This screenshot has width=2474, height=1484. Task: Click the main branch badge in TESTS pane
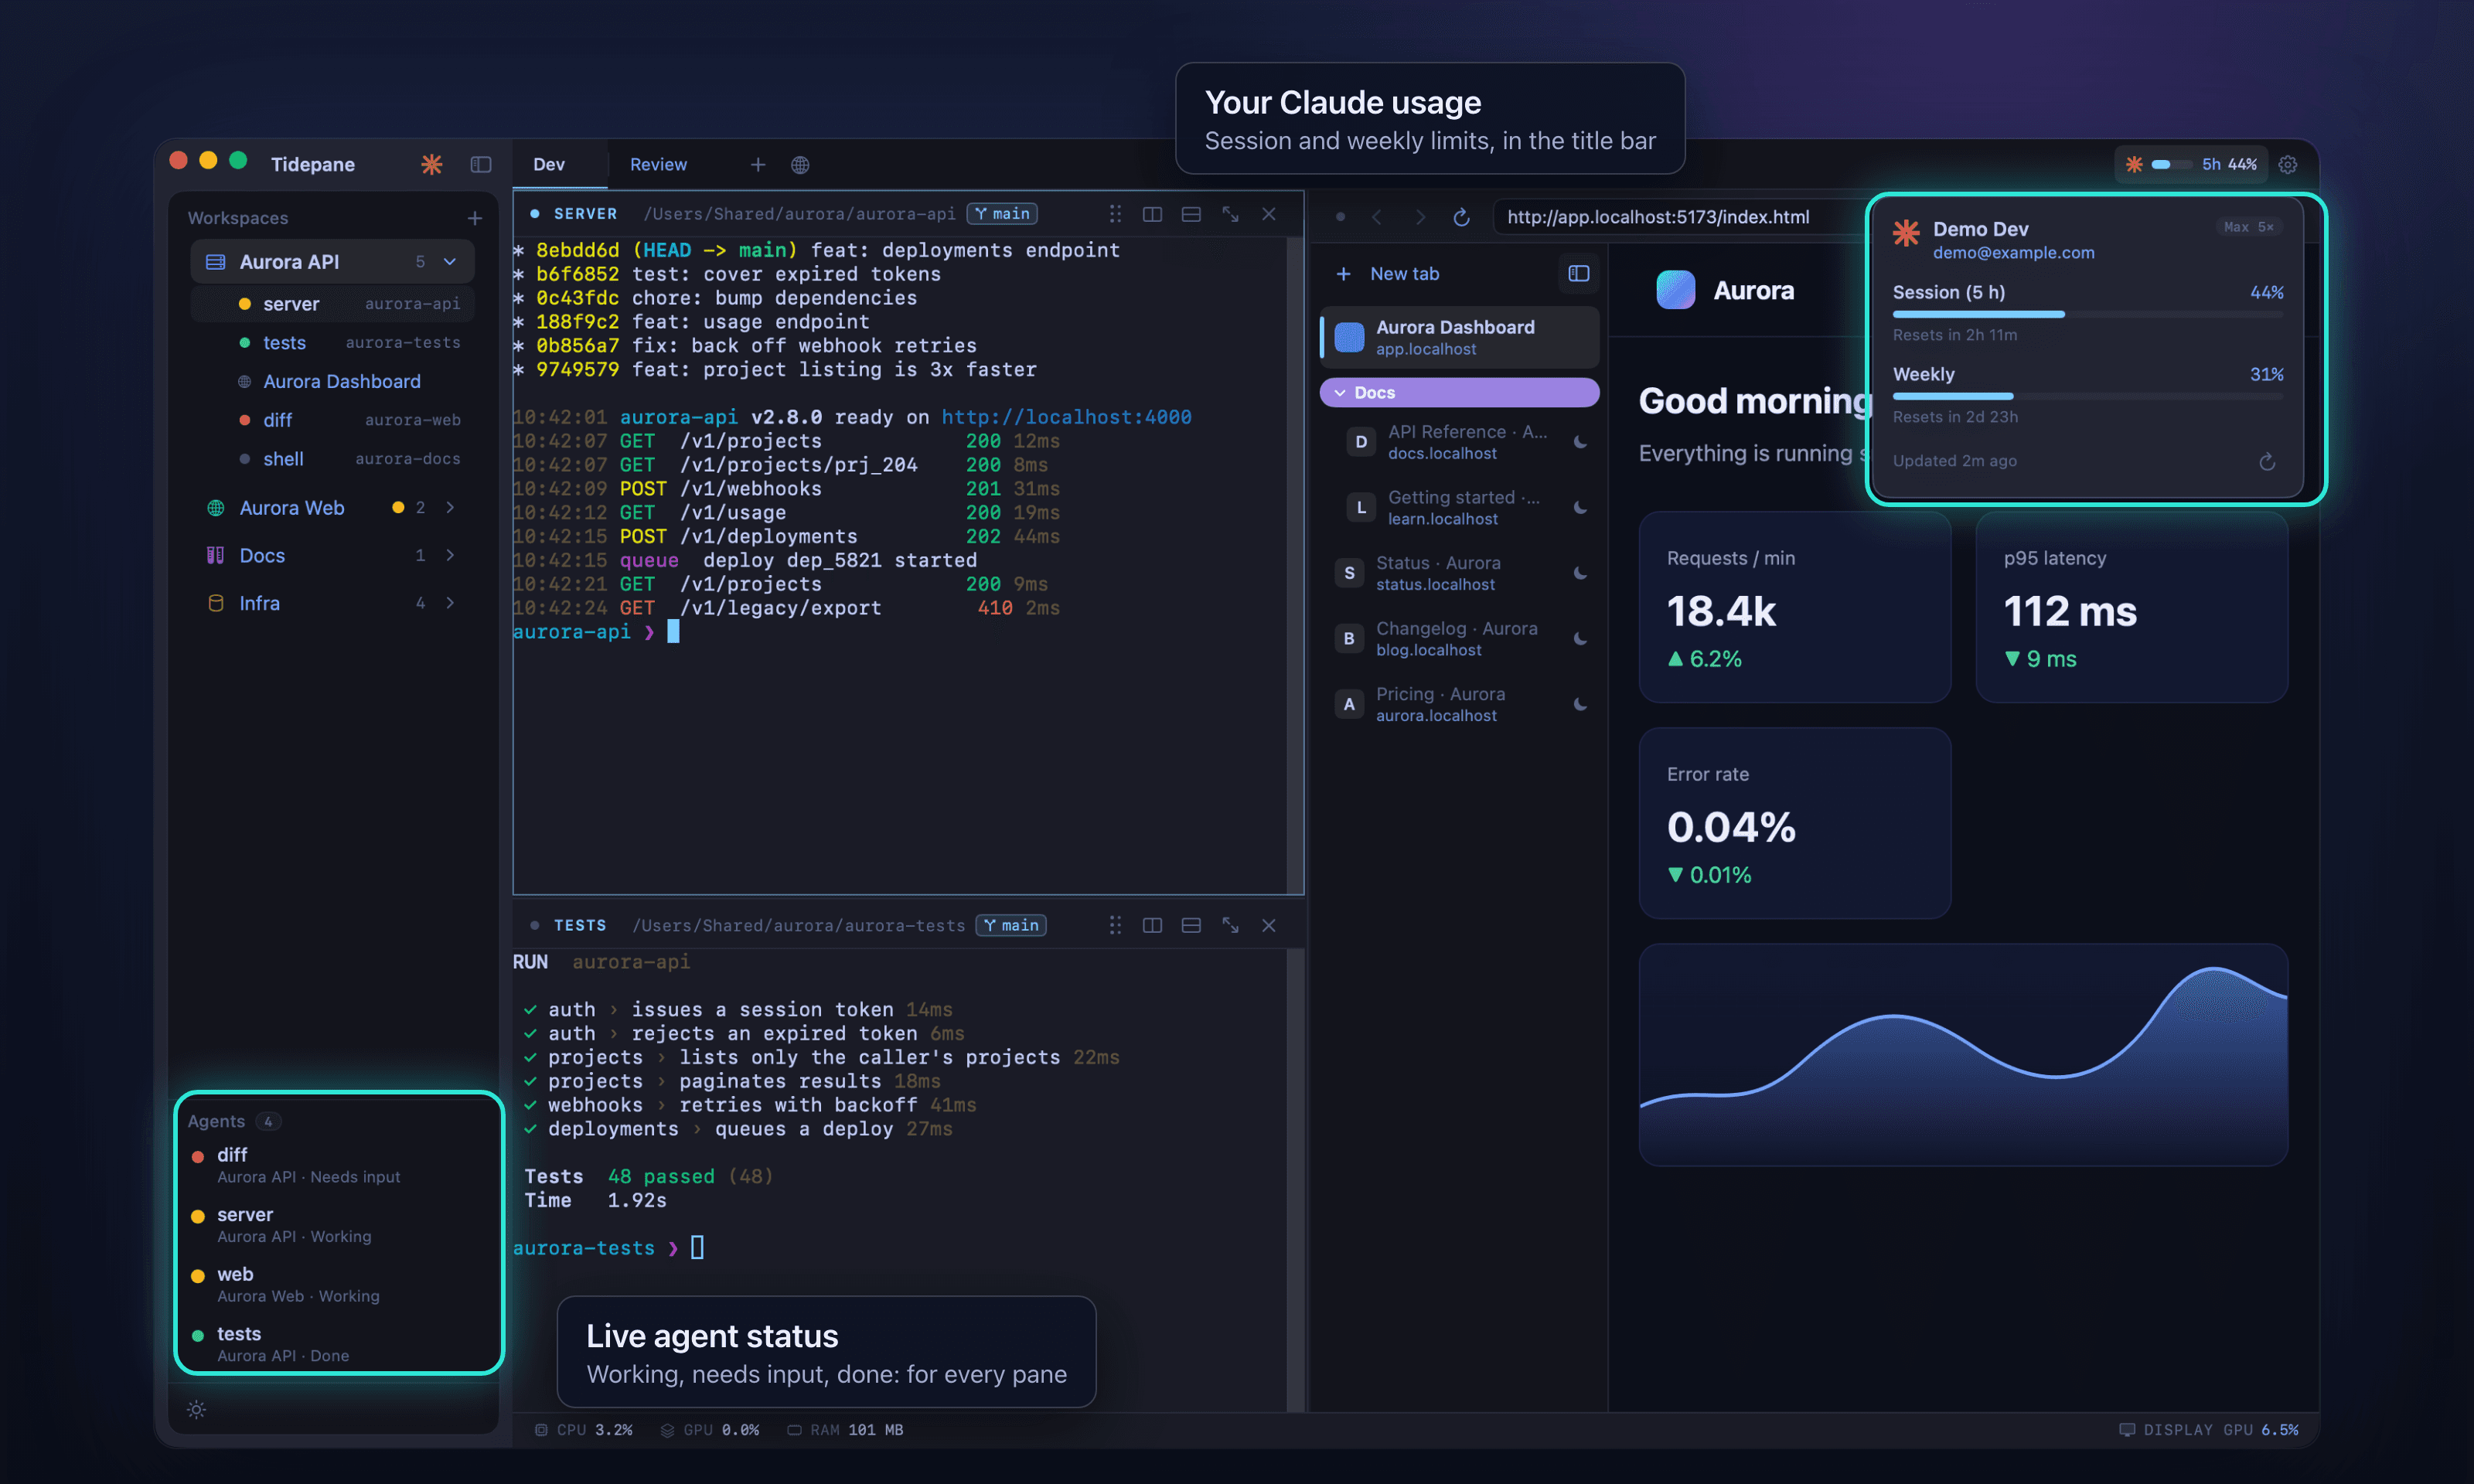pyautogui.click(x=1012, y=926)
